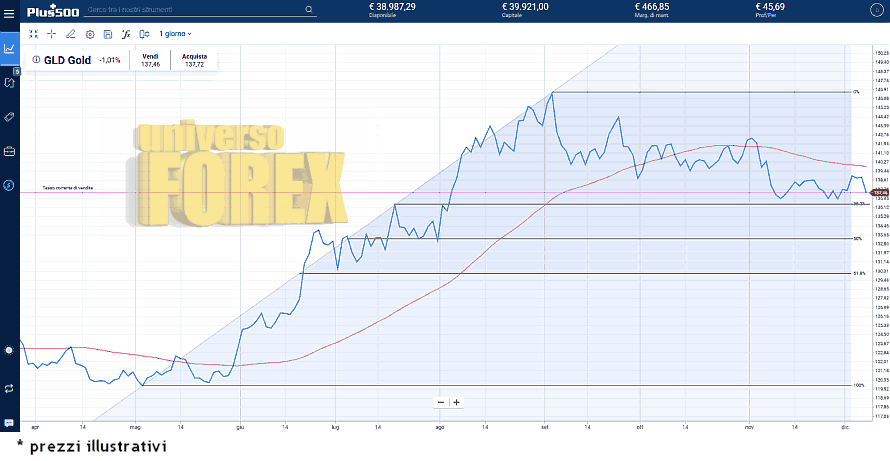Open GLD Gold instrument info icon
Image resolution: width=890 pixels, height=461 pixels.
(x=36, y=60)
